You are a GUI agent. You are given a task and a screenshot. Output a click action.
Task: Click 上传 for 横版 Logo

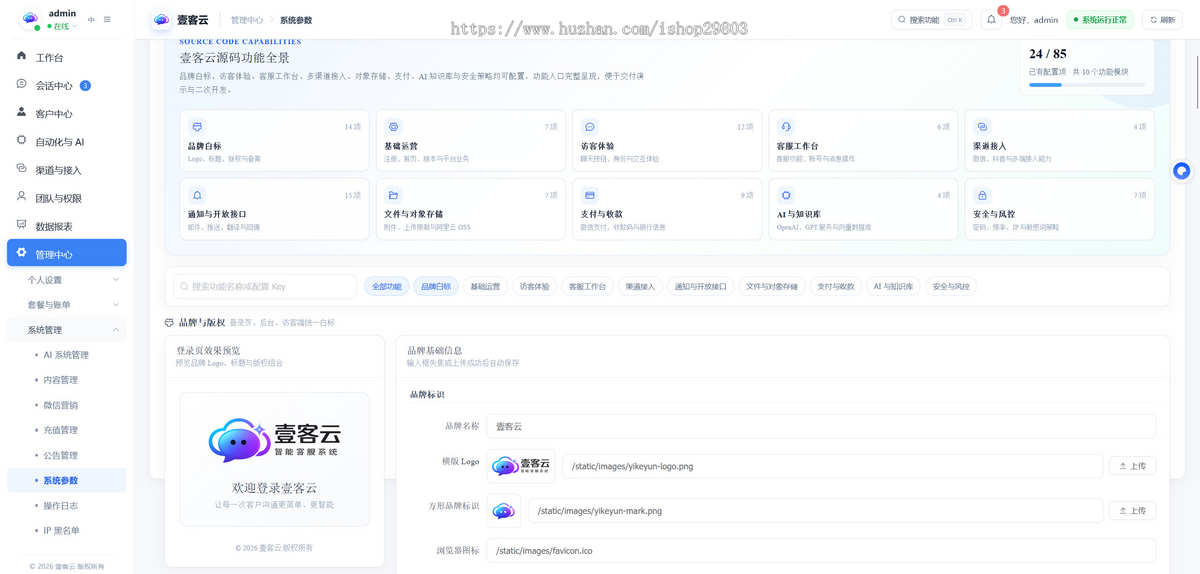pyautogui.click(x=1132, y=466)
